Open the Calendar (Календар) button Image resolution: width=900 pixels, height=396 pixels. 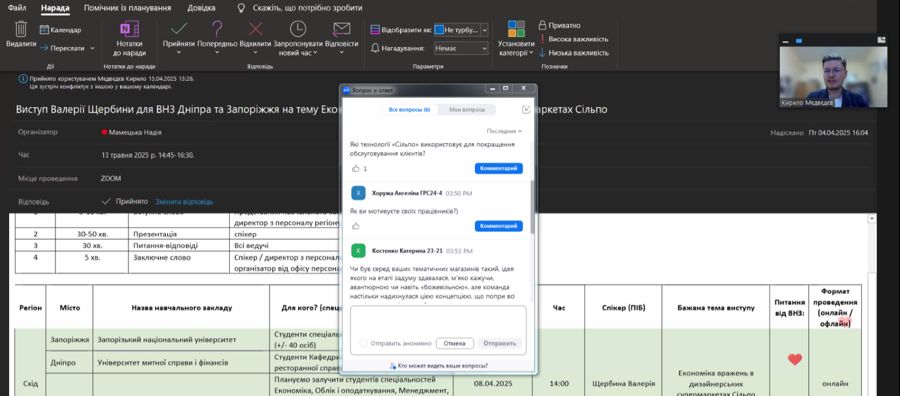pos(60,30)
